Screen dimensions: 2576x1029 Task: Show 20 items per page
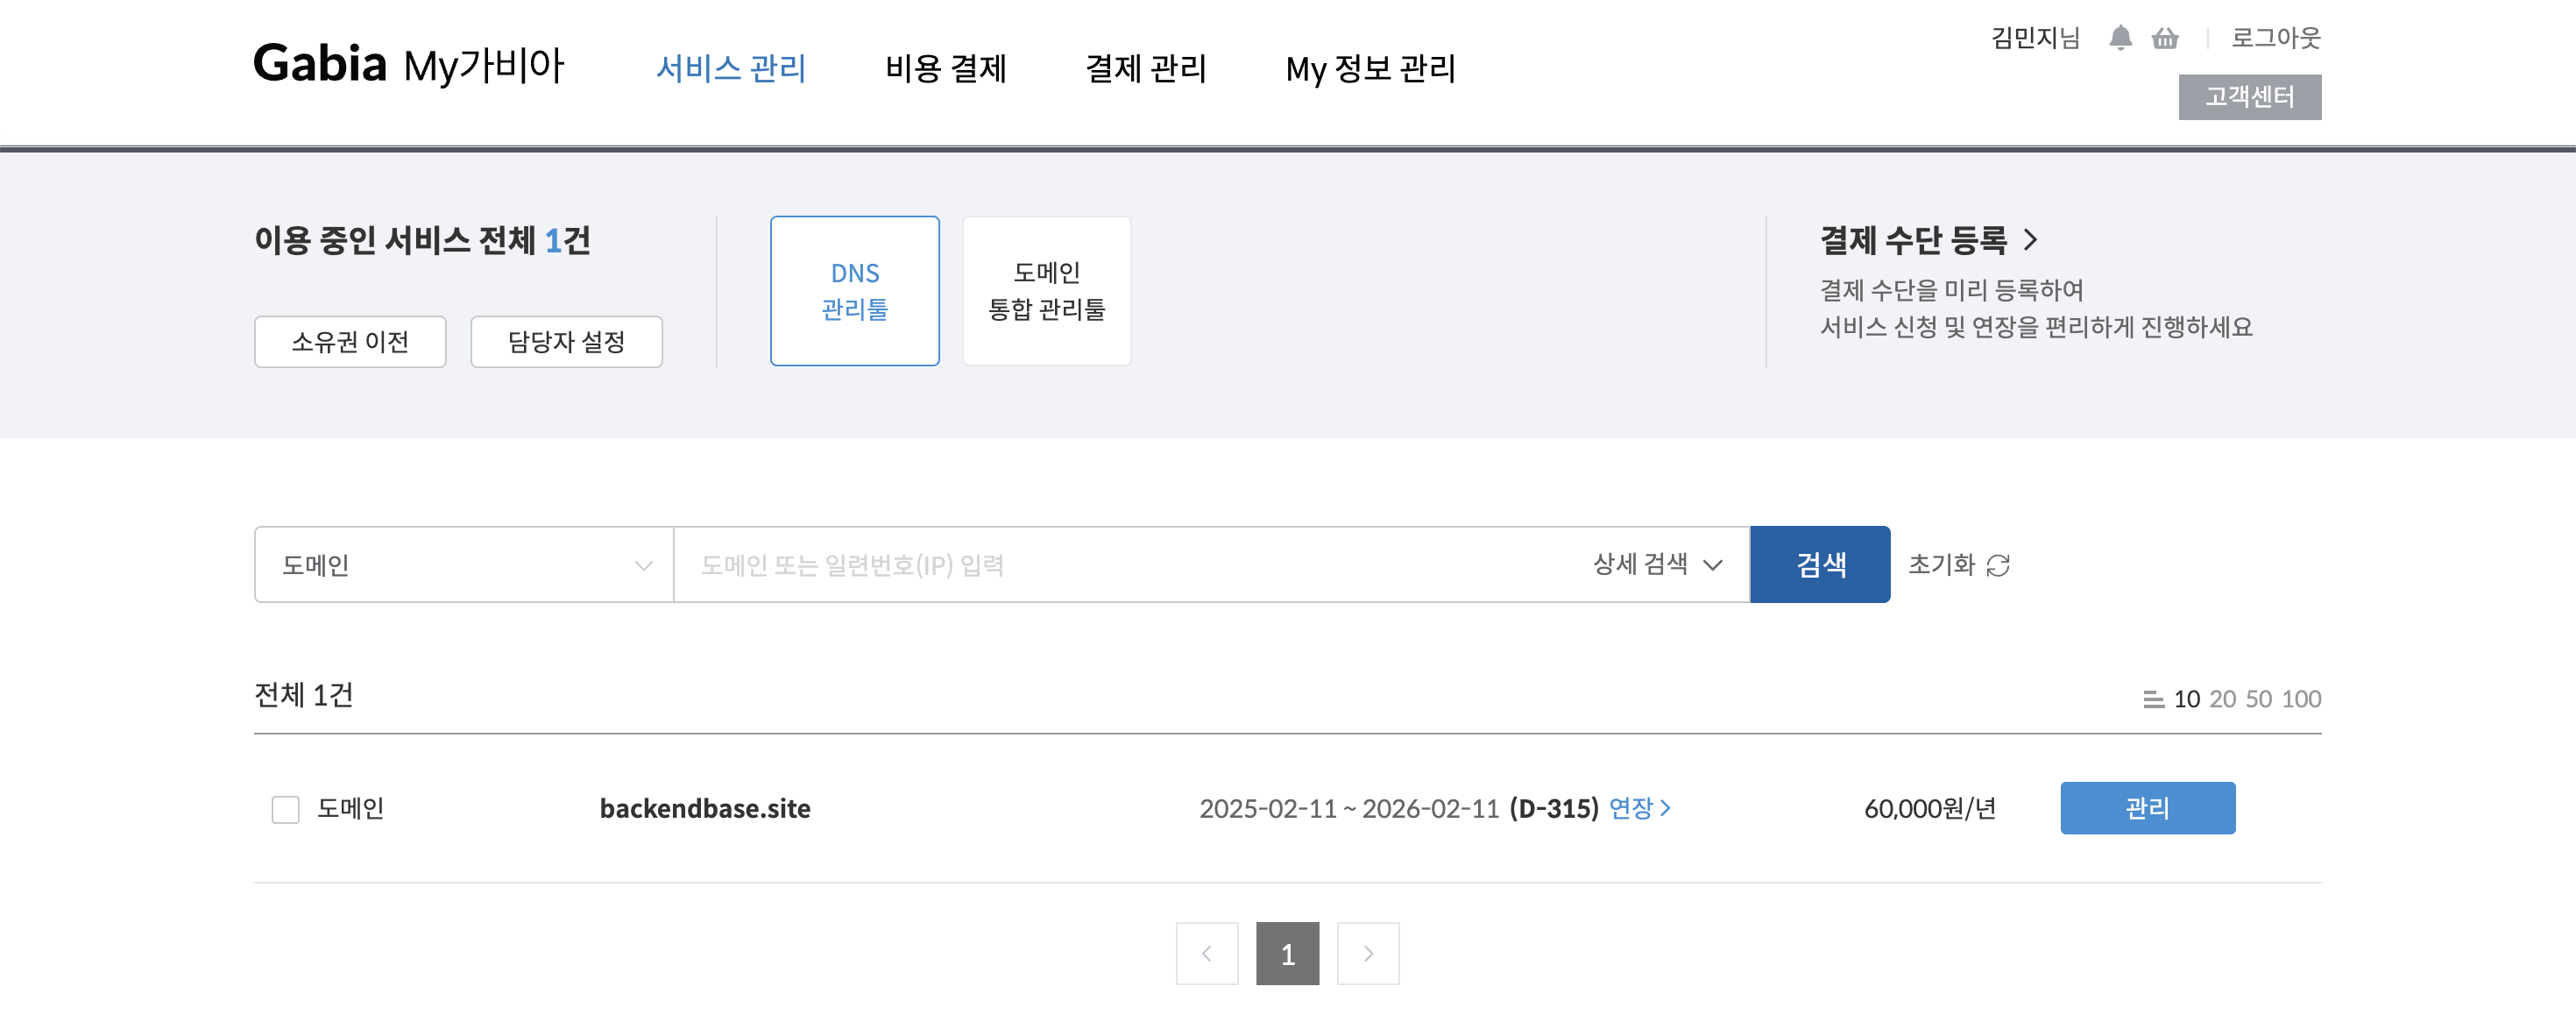coord(2222,699)
